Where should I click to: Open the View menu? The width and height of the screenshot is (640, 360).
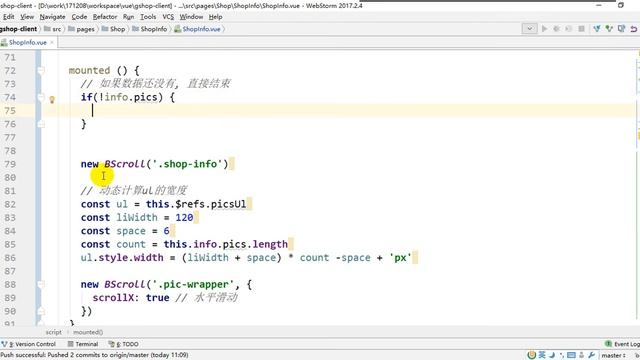[x=27, y=17]
